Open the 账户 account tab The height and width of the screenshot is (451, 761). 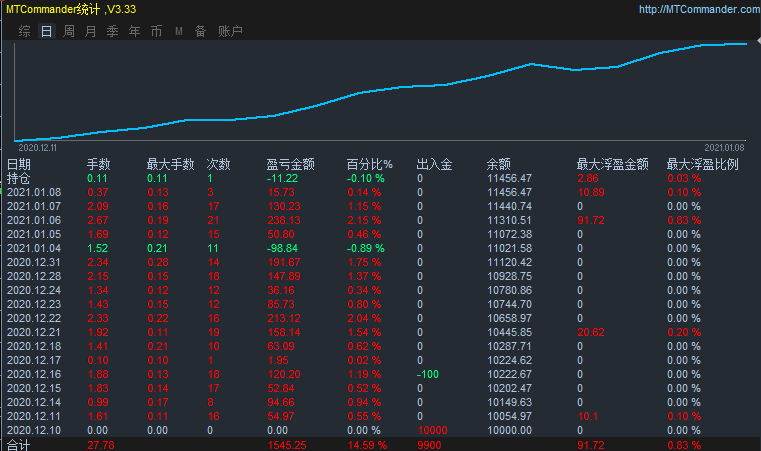click(231, 32)
